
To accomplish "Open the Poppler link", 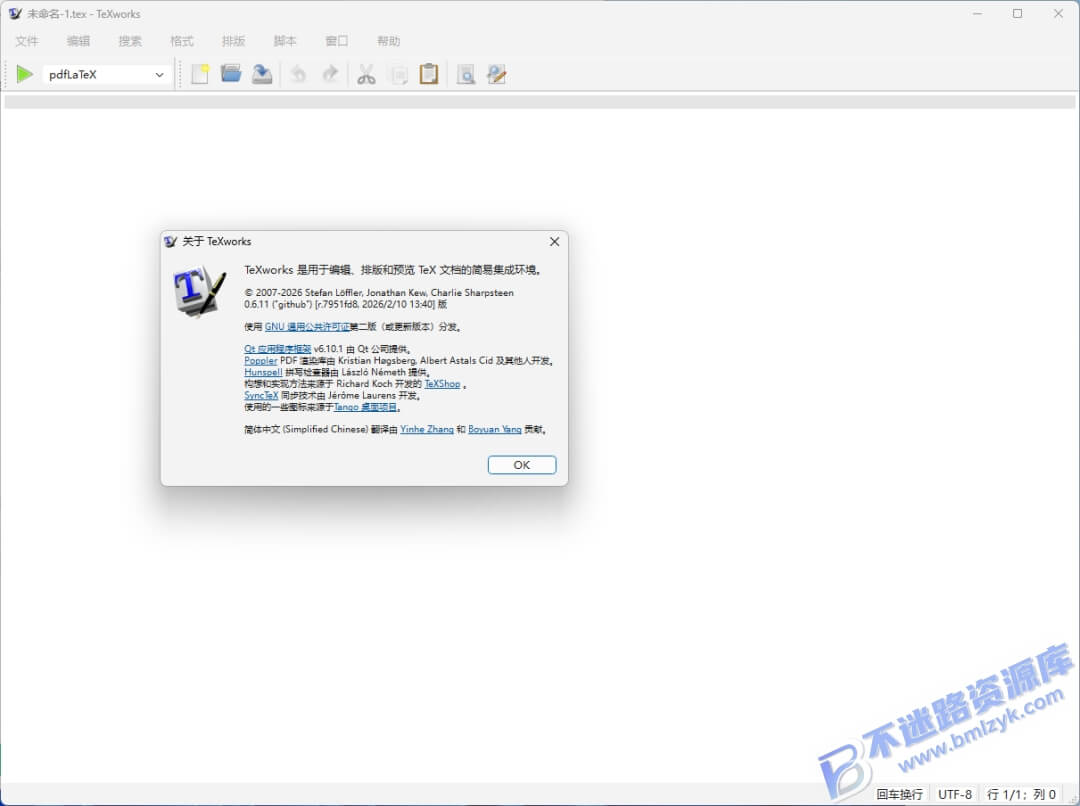I will pos(260,361).
